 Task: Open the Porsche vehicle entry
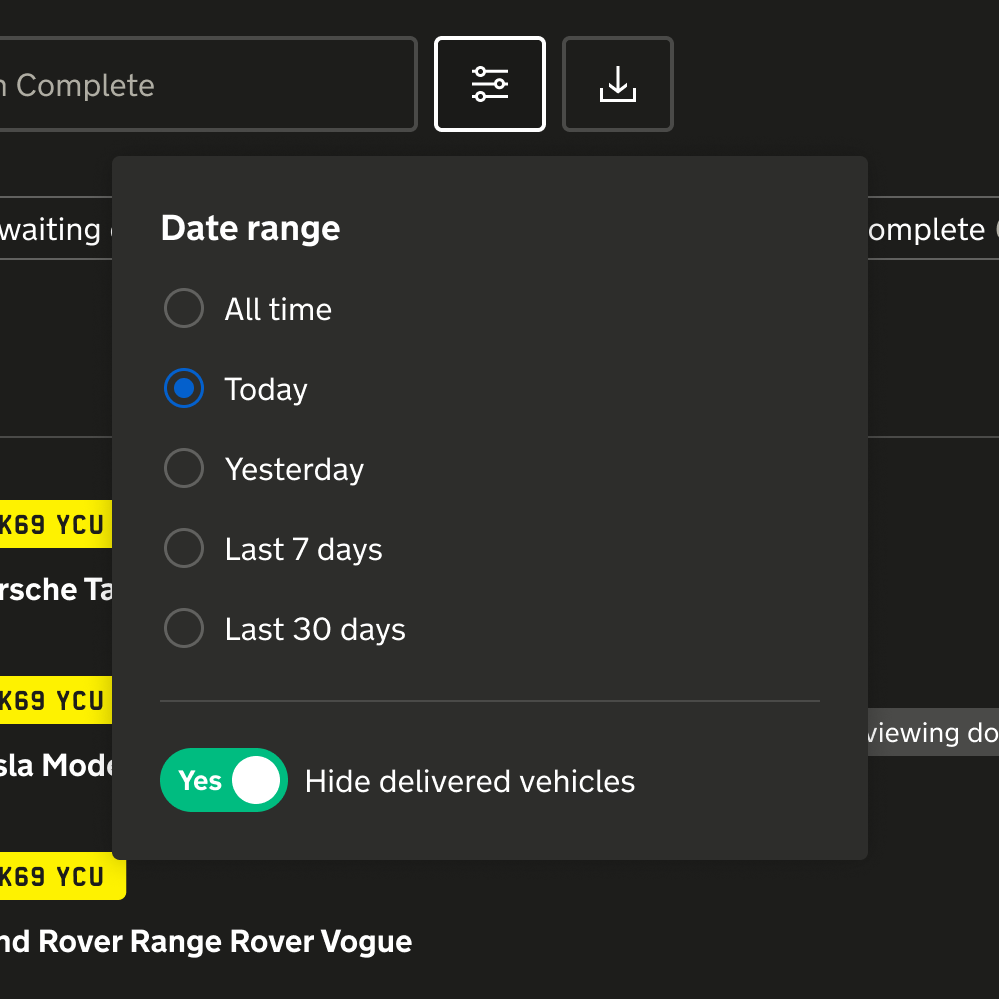[55, 589]
